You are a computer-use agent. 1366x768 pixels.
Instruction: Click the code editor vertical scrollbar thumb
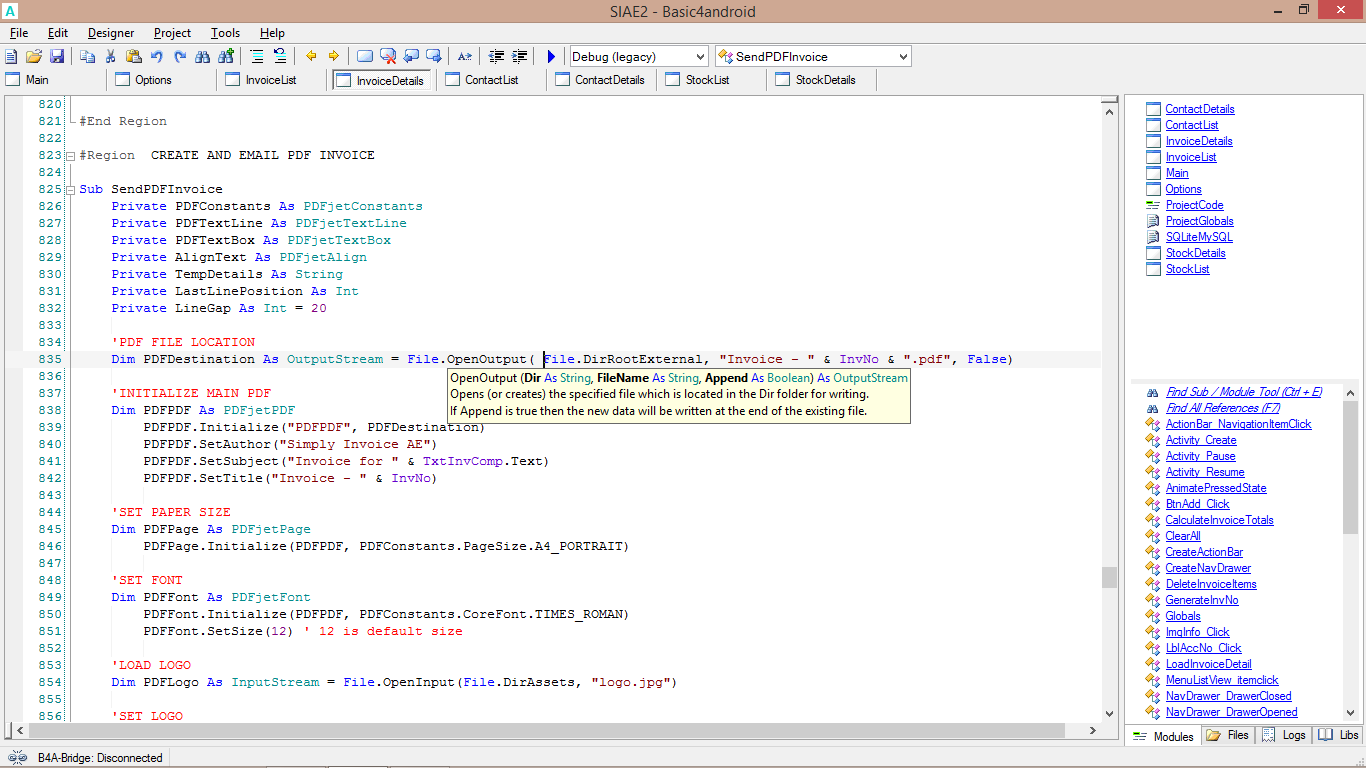[x=1109, y=577]
